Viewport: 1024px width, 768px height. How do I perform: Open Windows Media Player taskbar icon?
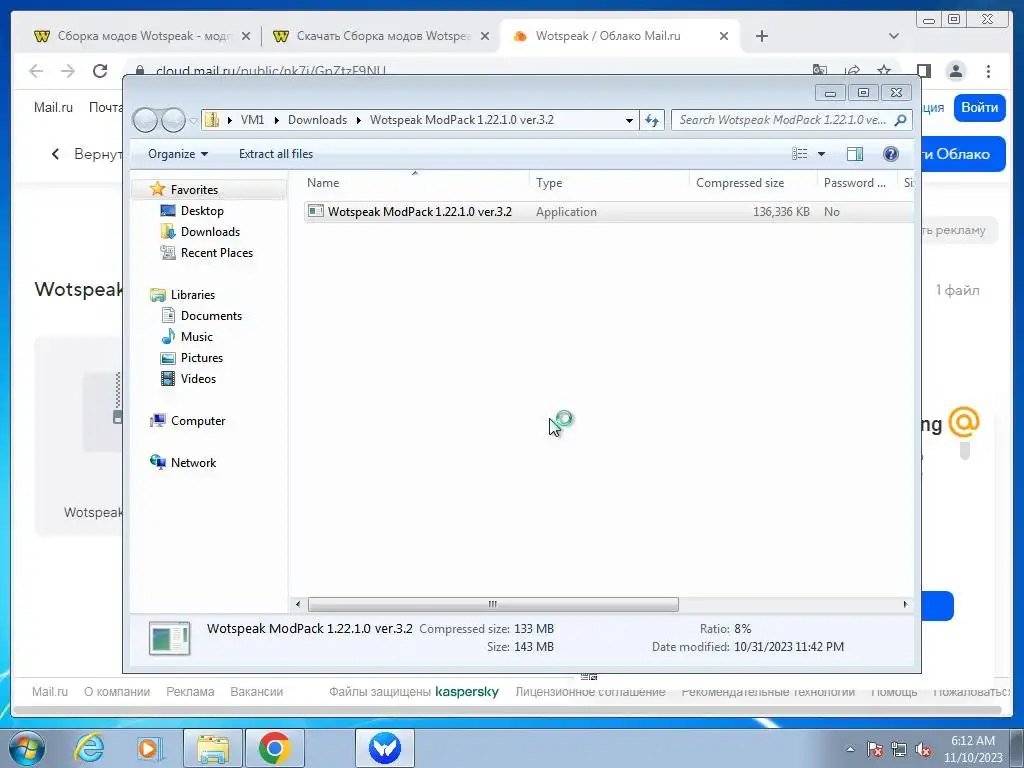pyautogui.click(x=150, y=748)
